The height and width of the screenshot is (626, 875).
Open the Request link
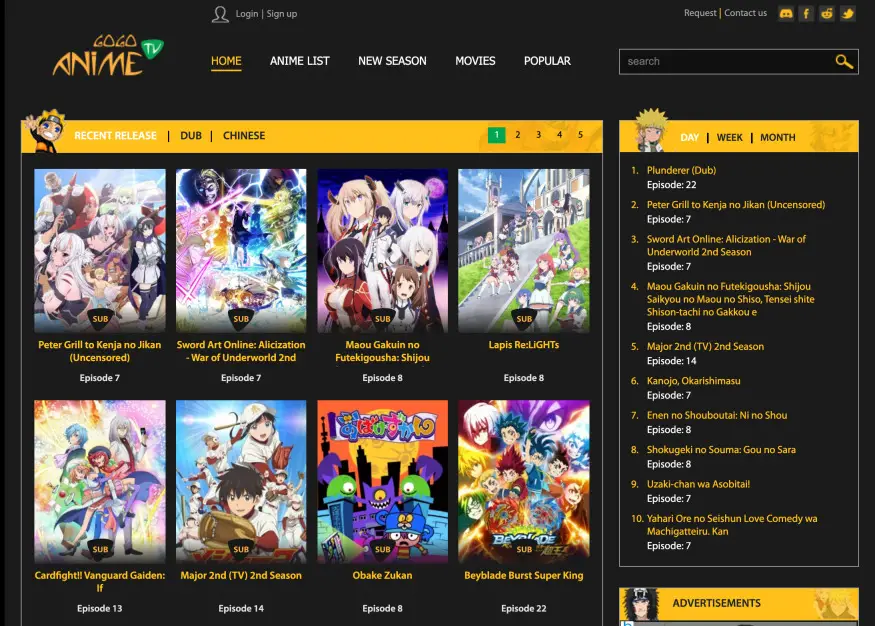(700, 13)
